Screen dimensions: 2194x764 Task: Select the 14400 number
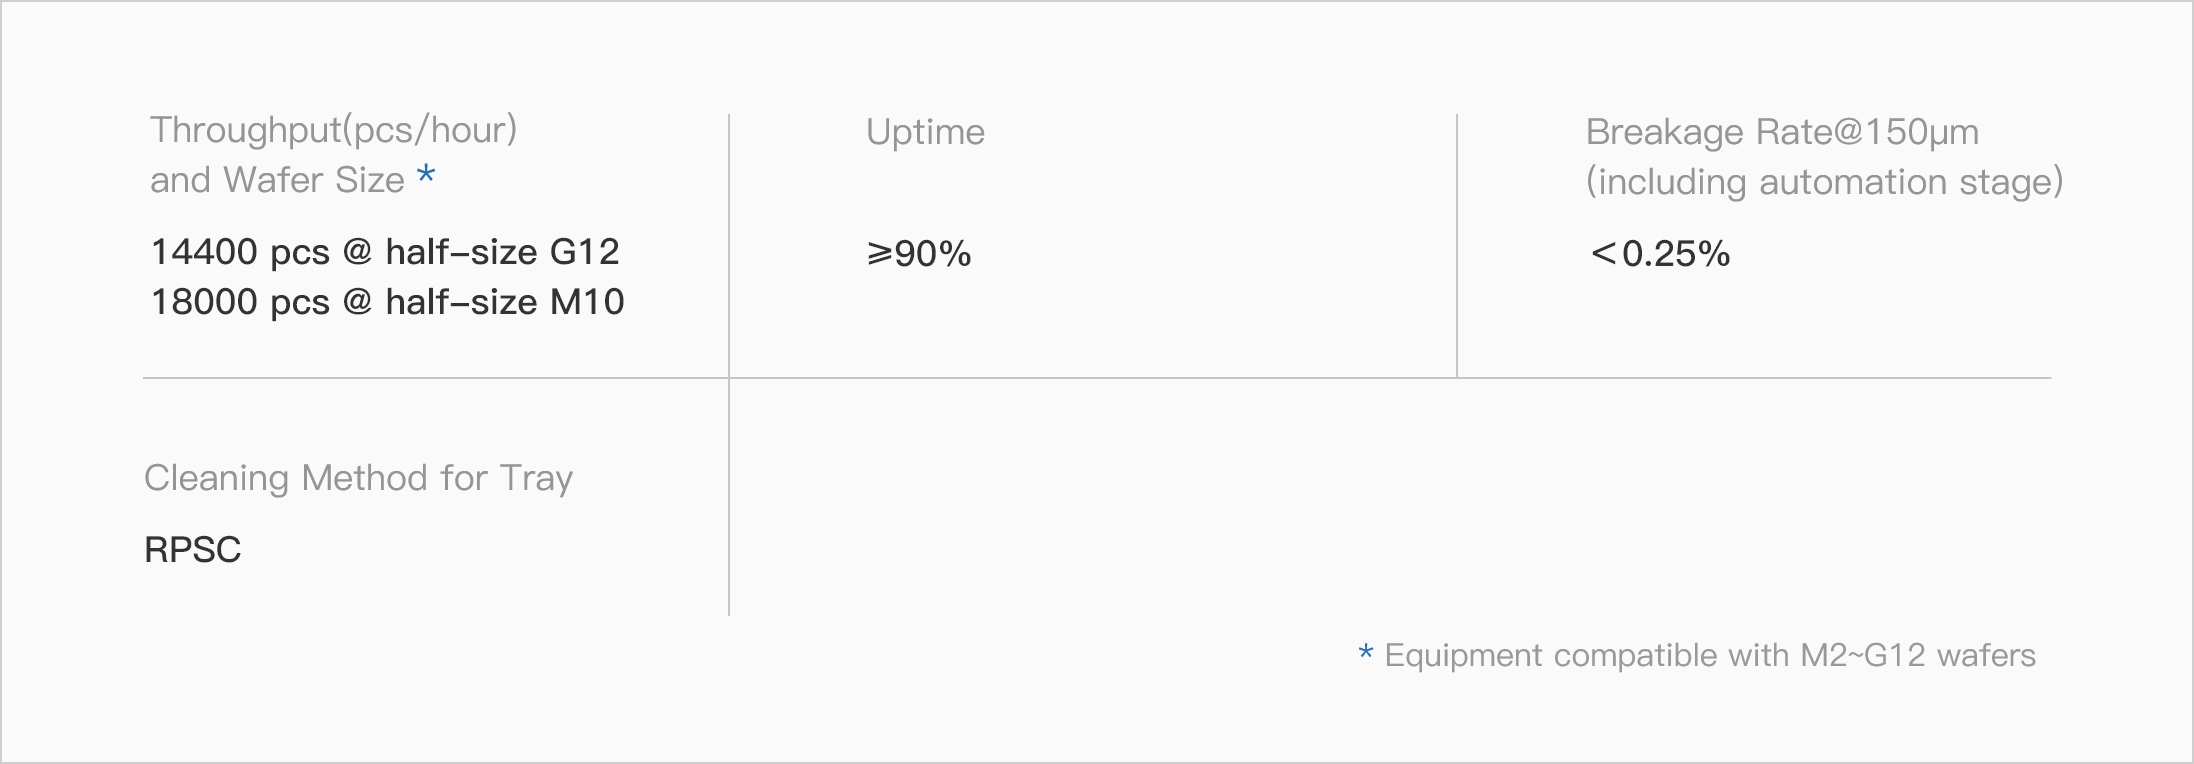(x=205, y=252)
